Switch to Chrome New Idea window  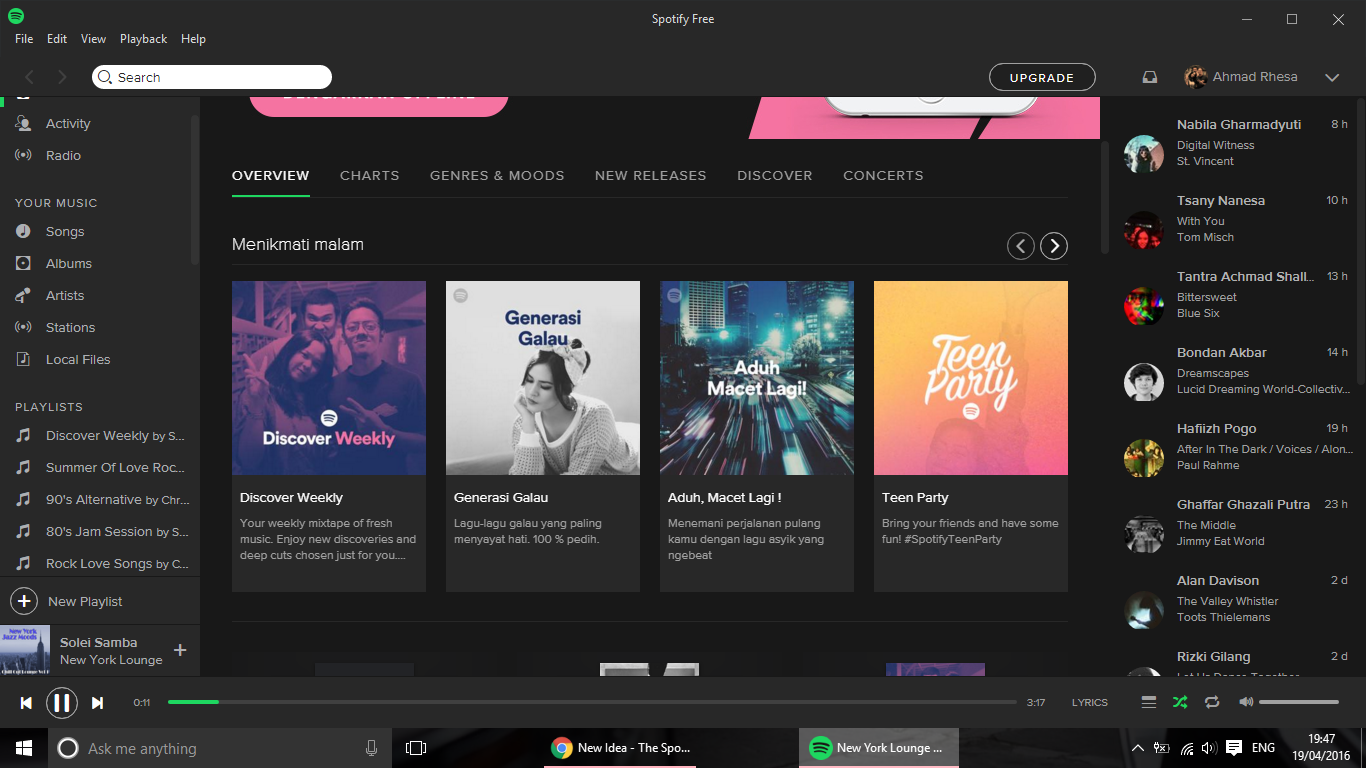point(620,748)
